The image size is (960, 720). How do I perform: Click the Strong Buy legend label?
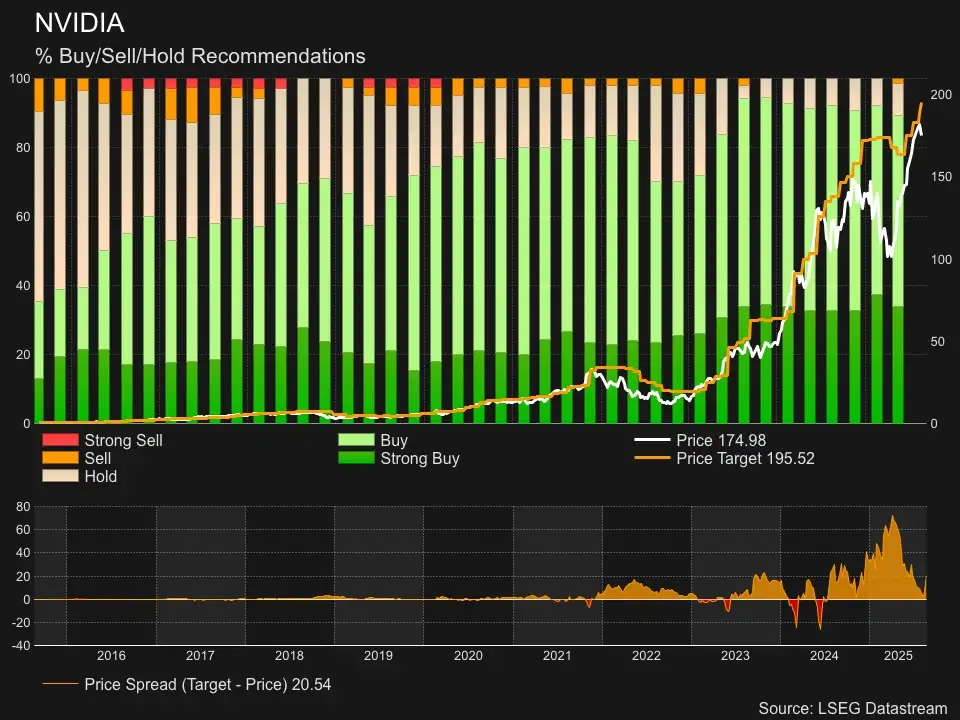click(420, 459)
